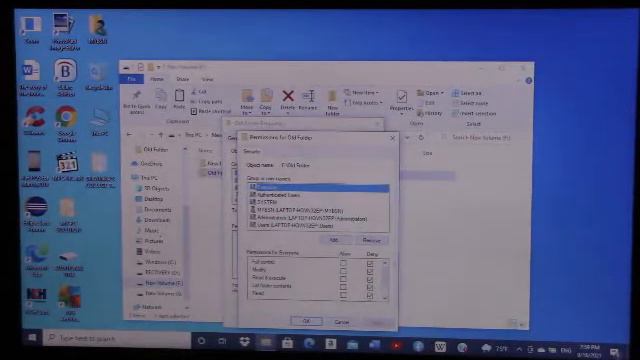Toggle the Deny checkbox for Modify

pos(370,272)
